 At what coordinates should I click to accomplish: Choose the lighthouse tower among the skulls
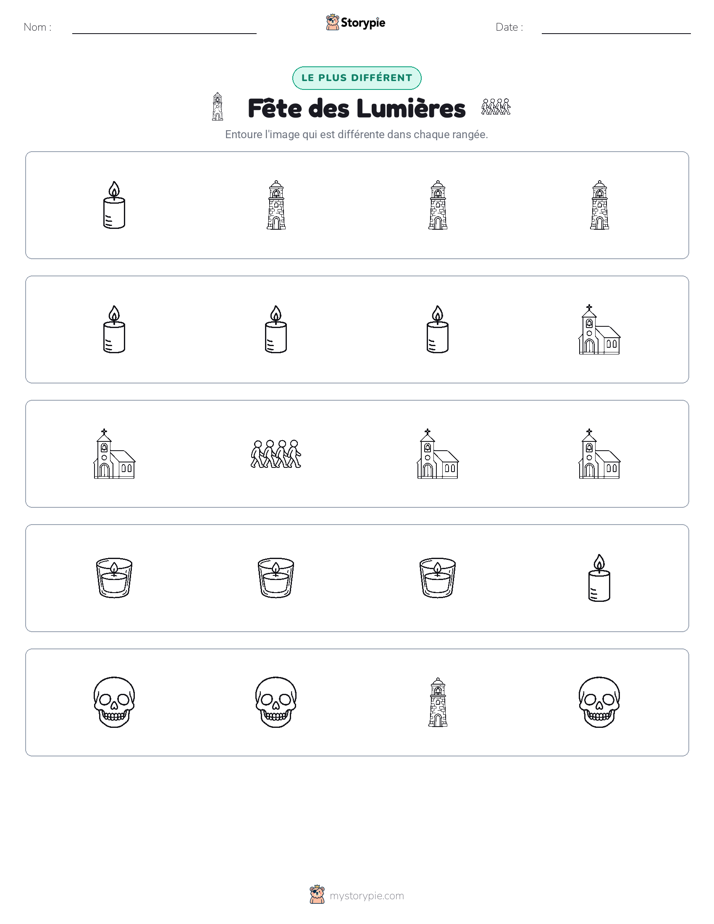coord(438,702)
